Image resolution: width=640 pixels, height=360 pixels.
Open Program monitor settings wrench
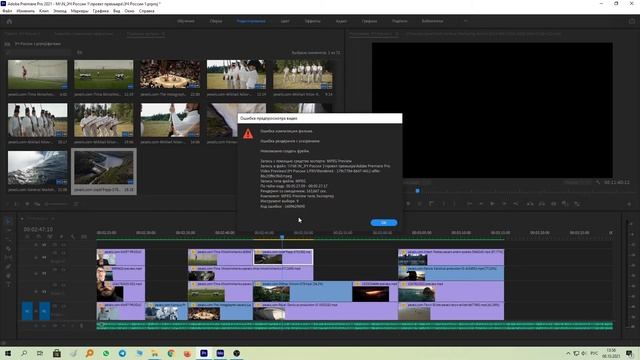coord(598,182)
